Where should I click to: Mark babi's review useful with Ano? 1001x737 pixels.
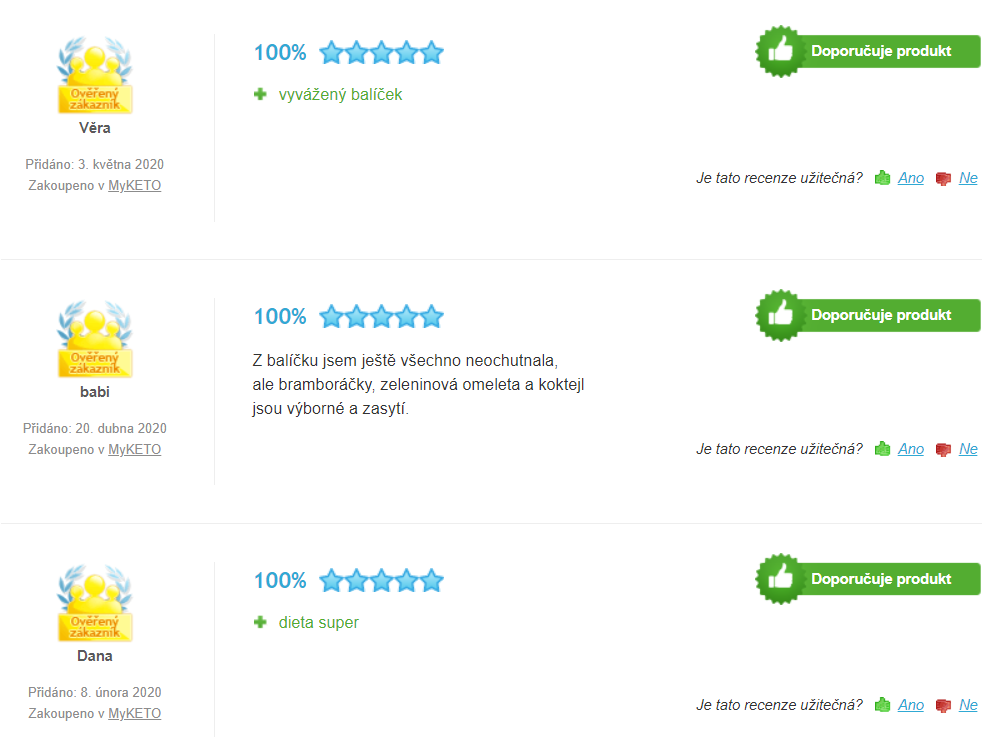click(910, 449)
